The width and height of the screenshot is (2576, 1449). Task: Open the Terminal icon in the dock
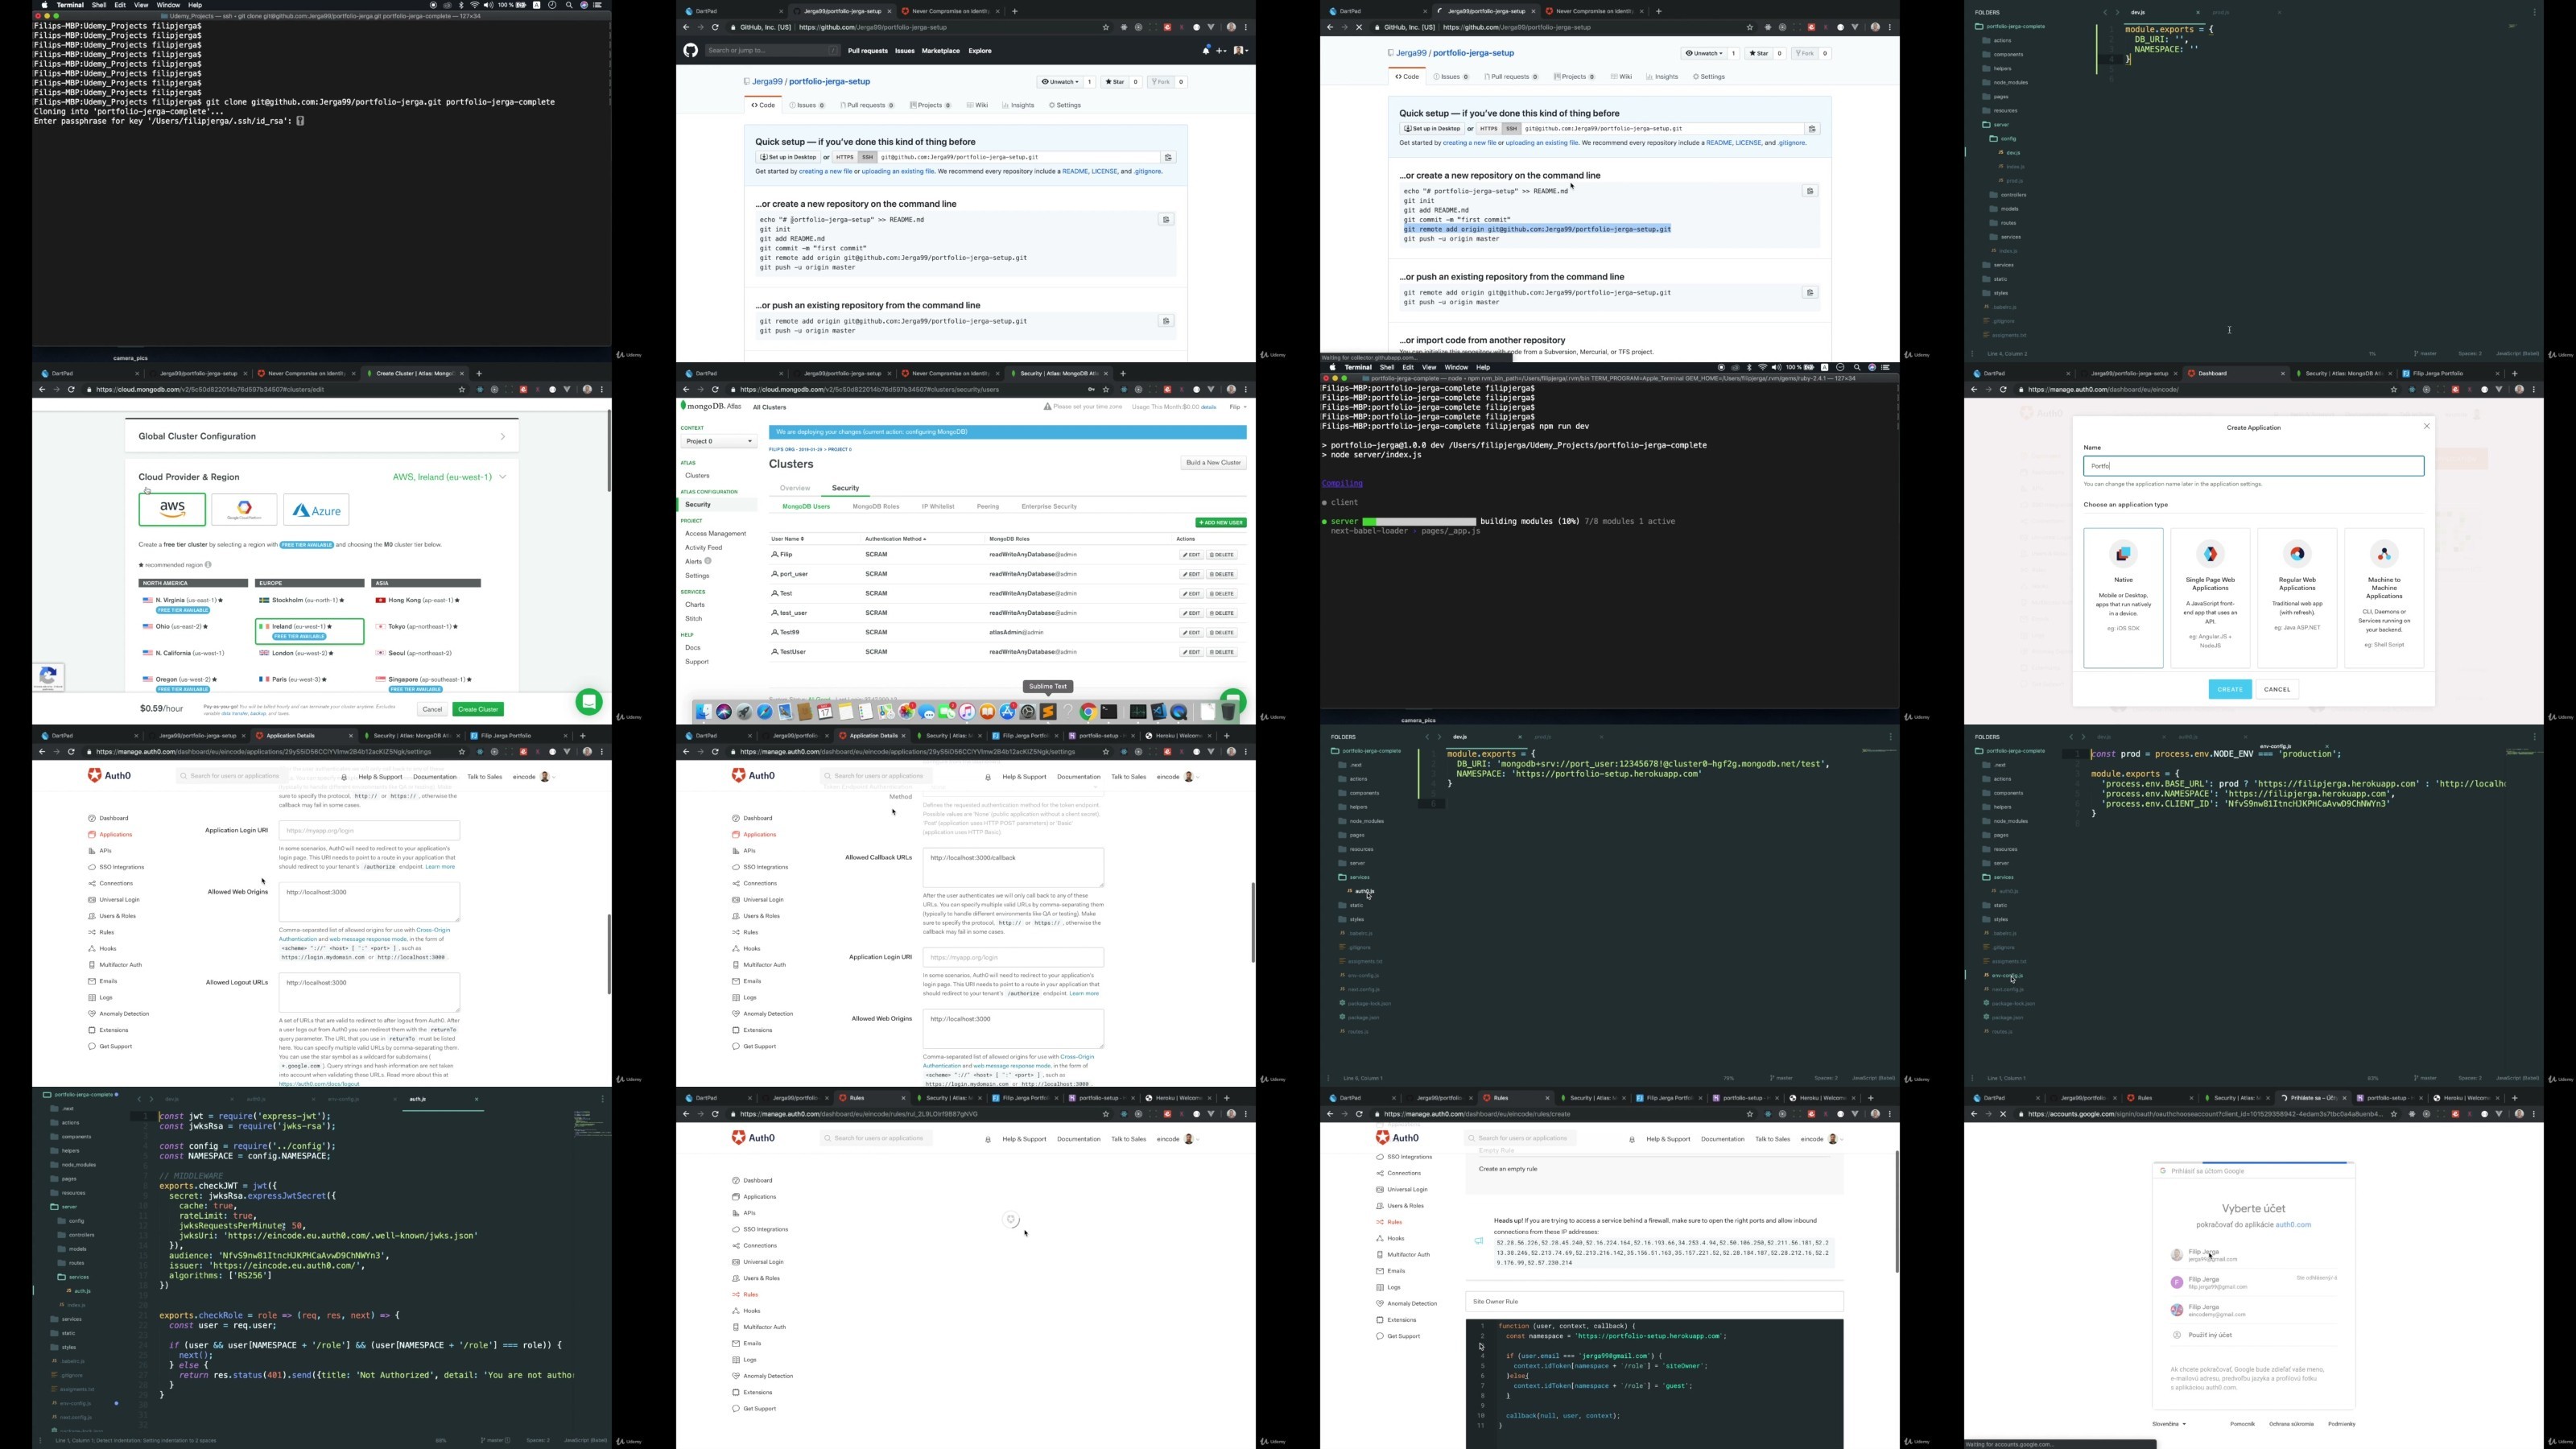pyautogui.click(x=1109, y=712)
